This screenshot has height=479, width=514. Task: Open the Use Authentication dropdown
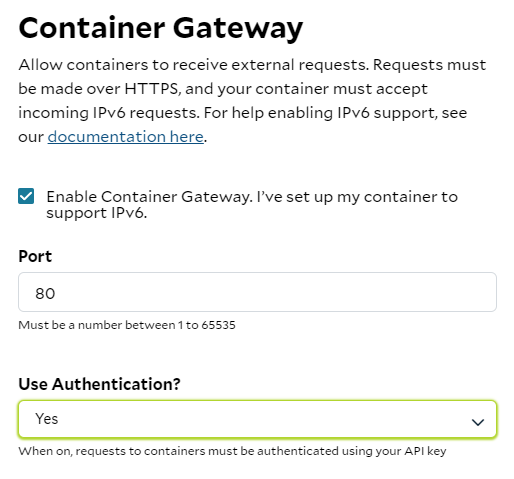point(257,419)
